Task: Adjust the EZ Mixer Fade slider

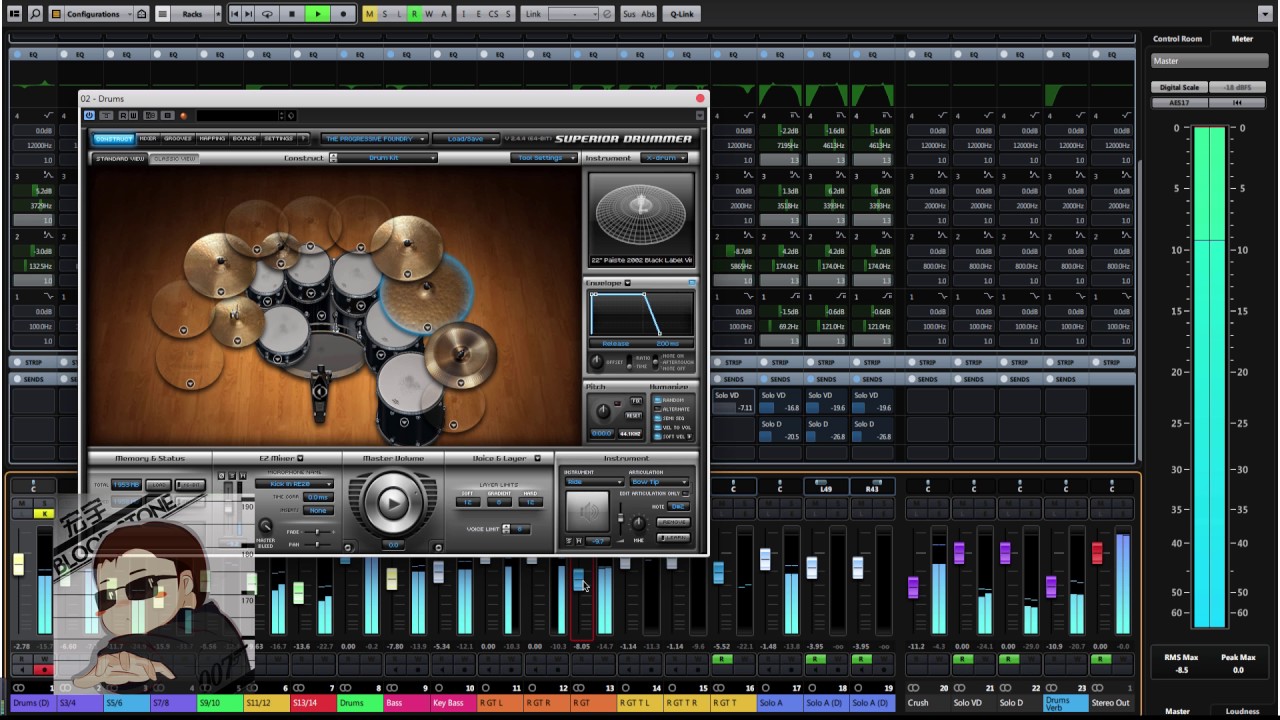Action: [318, 531]
